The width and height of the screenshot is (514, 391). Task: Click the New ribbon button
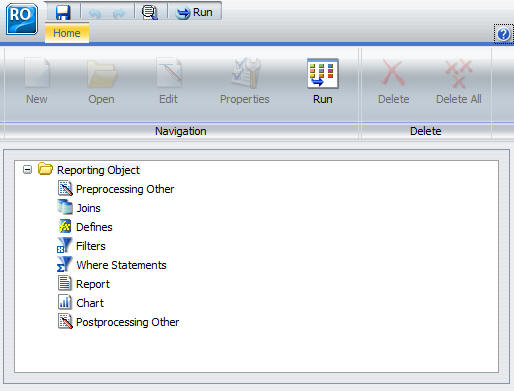[x=37, y=81]
